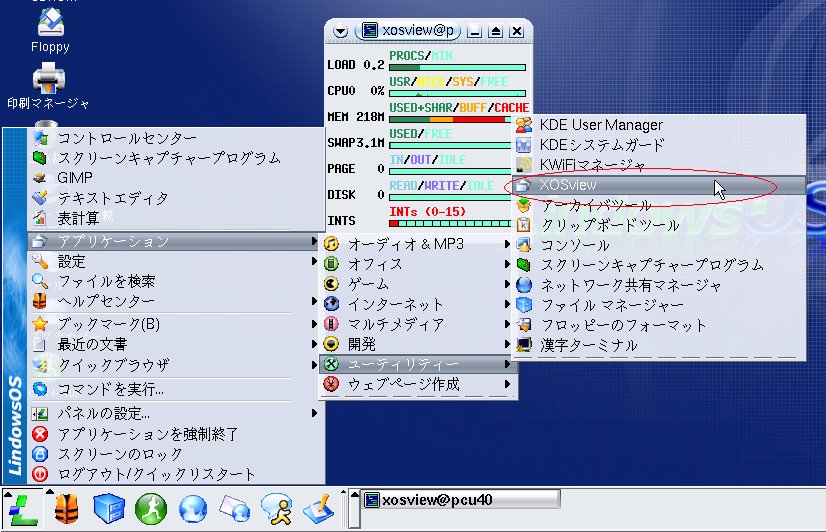826x532 pixels.
Task: Click the INTs (0-15) indicator bar
Action: coord(450,224)
